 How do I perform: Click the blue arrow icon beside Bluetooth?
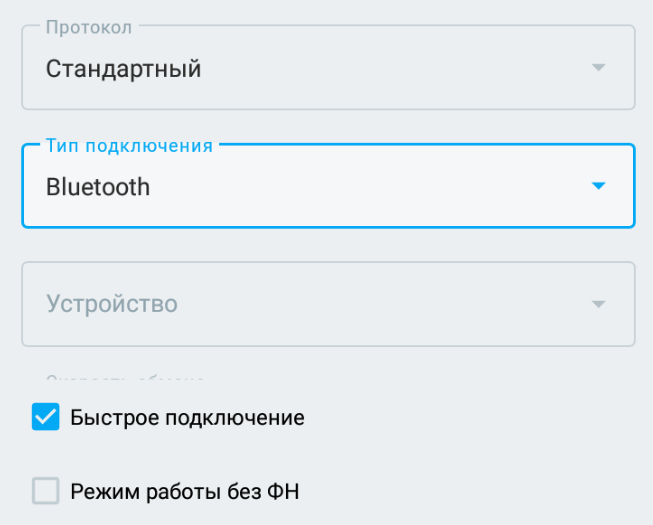pos(598,186)
